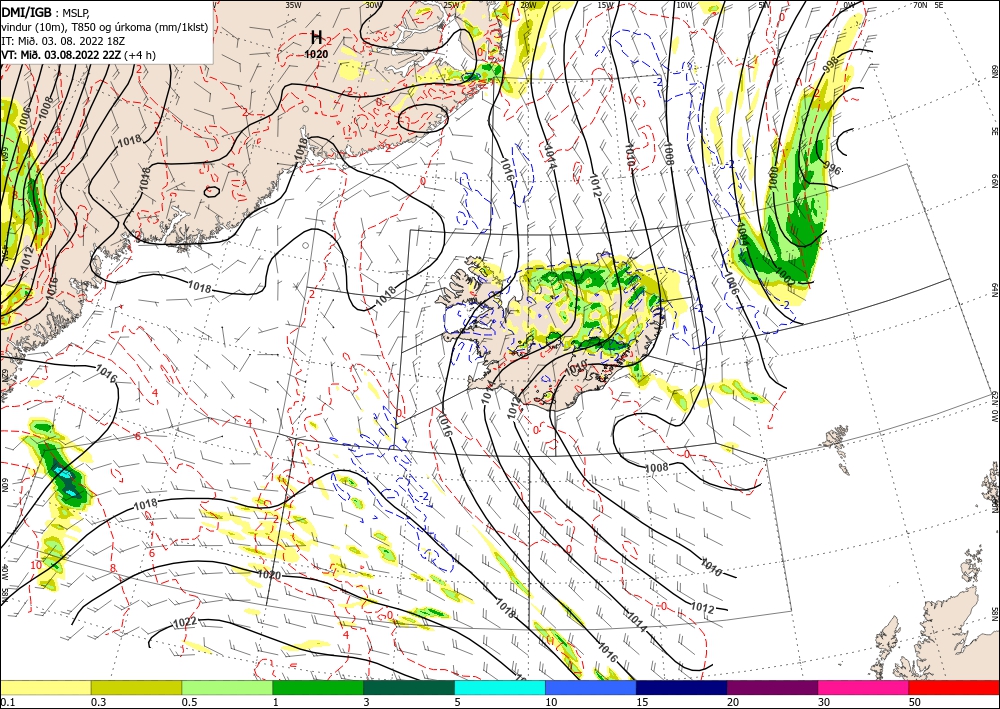The height and width of the screenshot is (709, 1000).
Task: Click the 30W longitude label
Action: [373, 4]
